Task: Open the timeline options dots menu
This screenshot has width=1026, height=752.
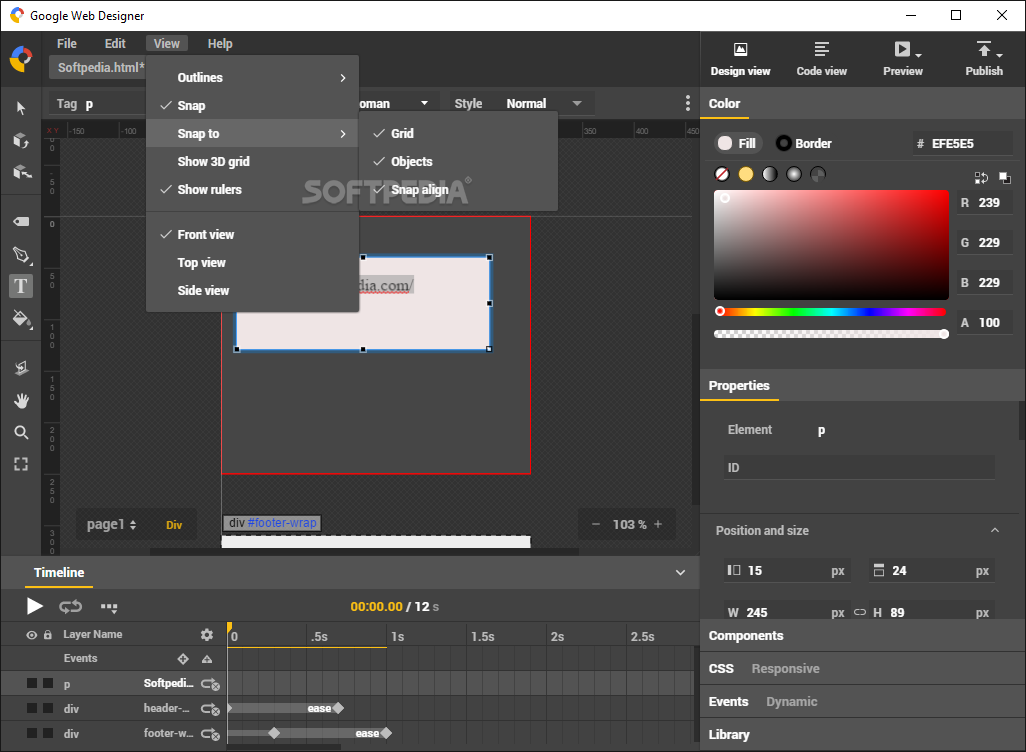Action: [x=109, y=607]
